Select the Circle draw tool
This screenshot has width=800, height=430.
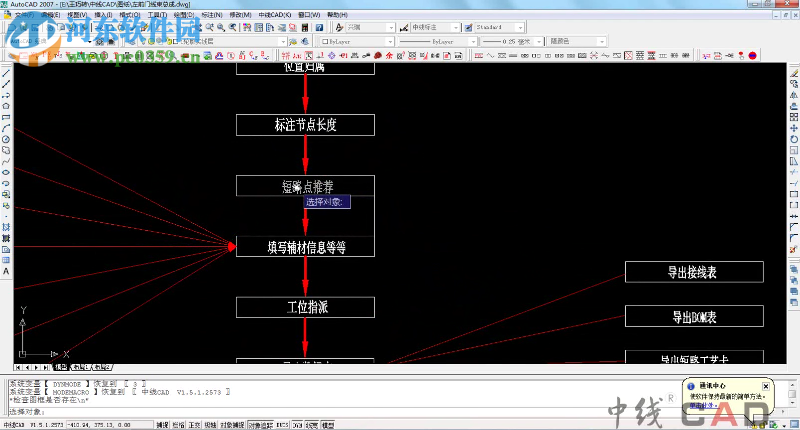pos(6,139)
